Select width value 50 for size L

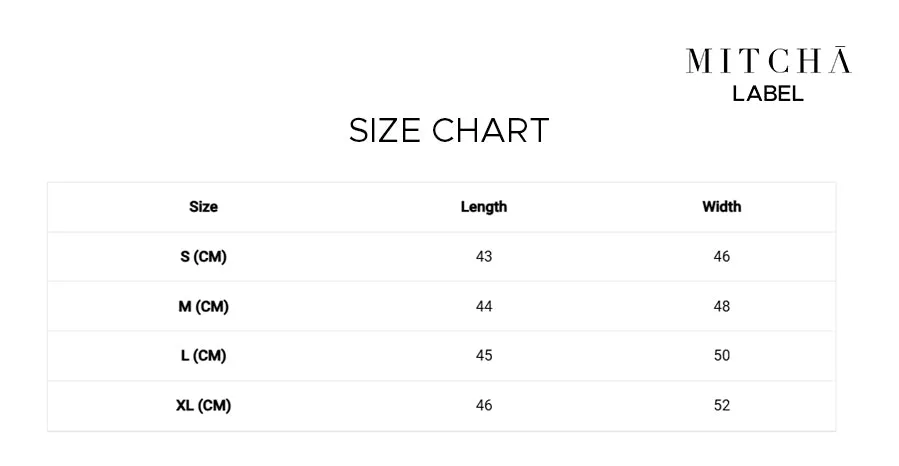click(x=722, y=355)
